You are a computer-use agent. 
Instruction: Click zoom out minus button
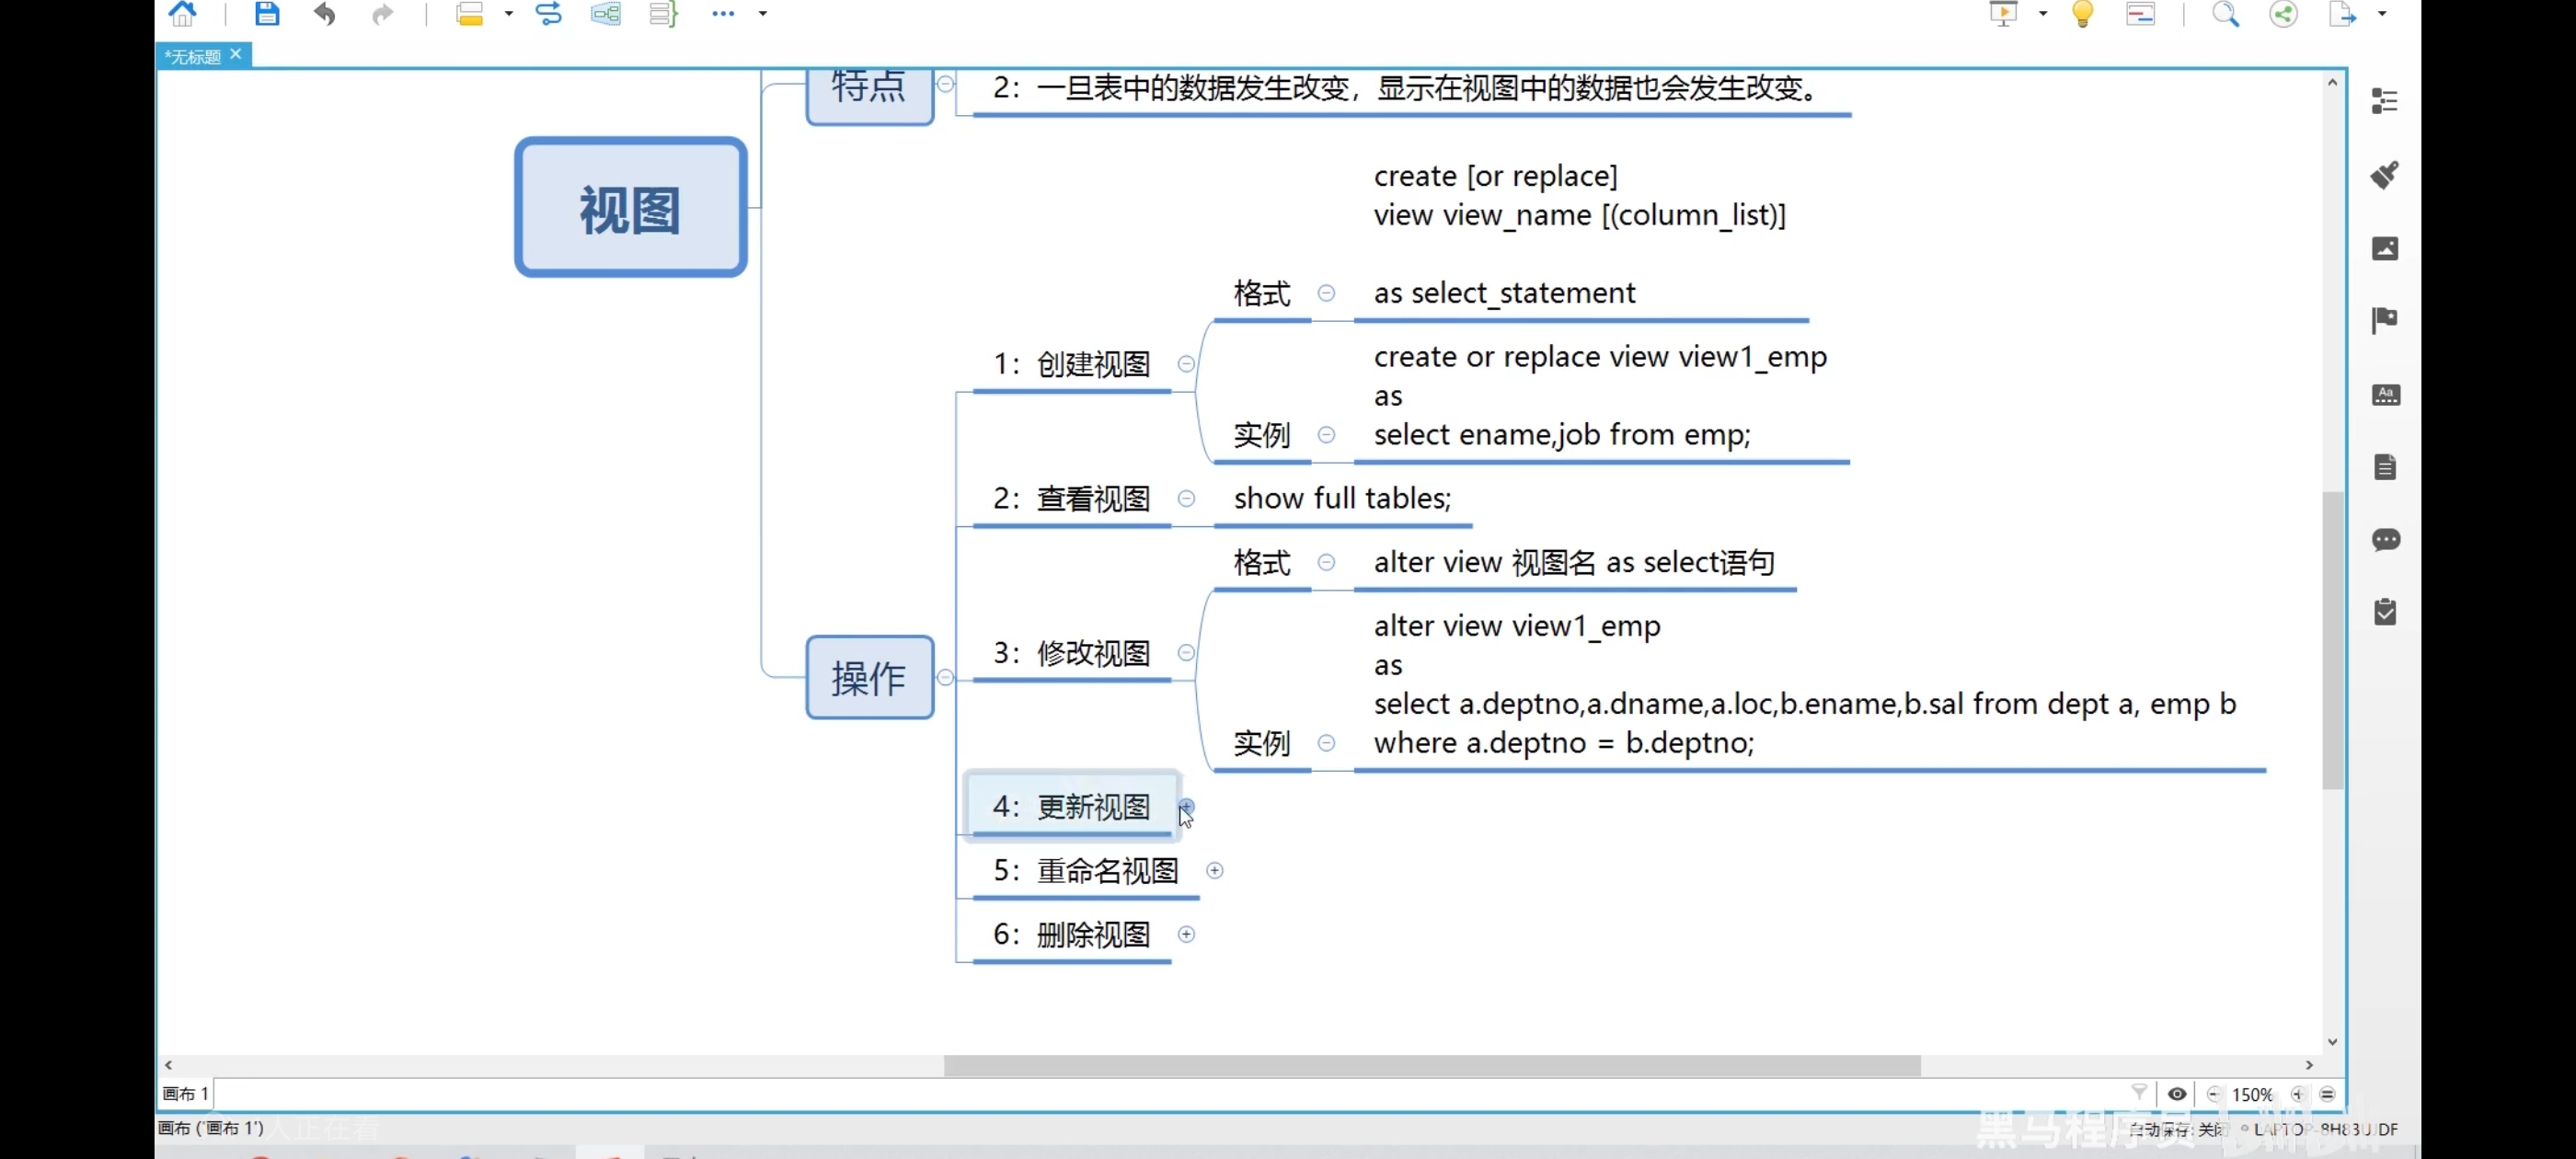[x=2214, y=1094]
